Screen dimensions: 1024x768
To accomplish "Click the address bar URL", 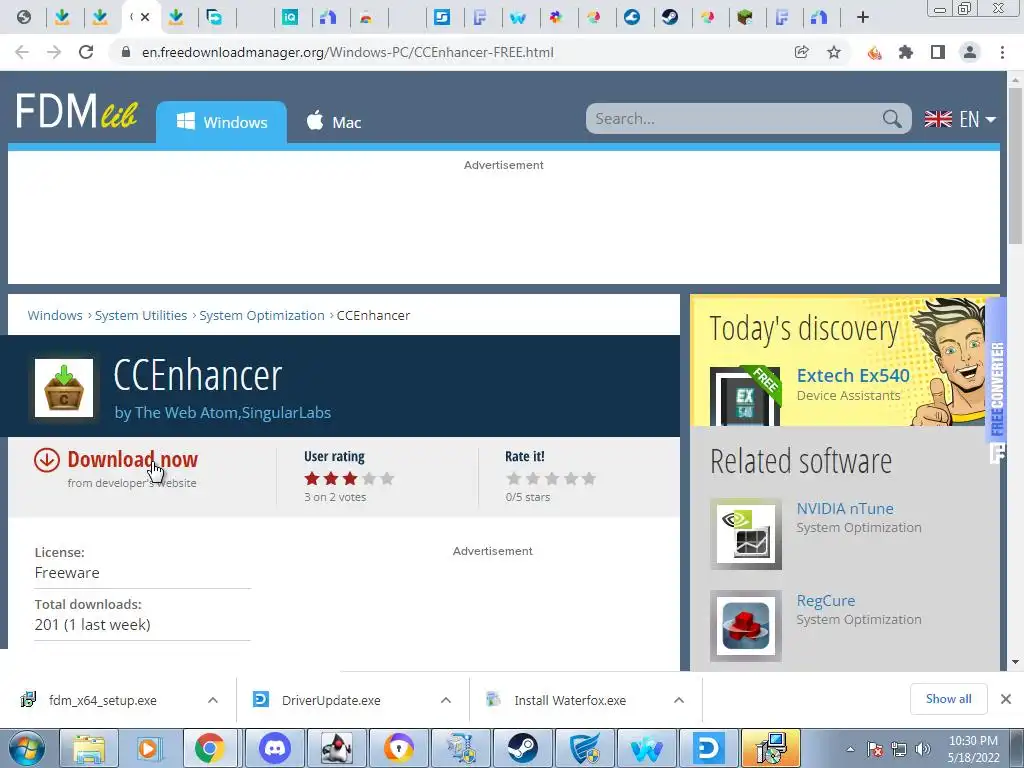I will coord(347,52).
